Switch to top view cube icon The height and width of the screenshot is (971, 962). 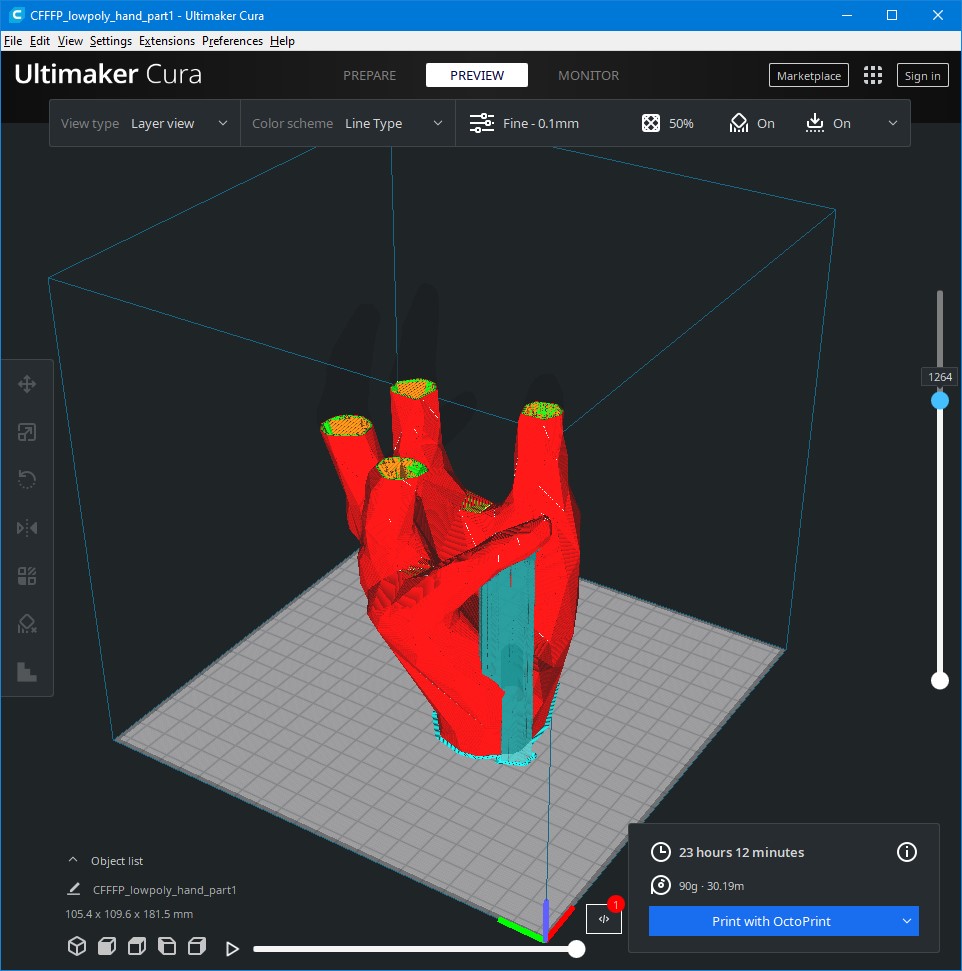(137, 946)
